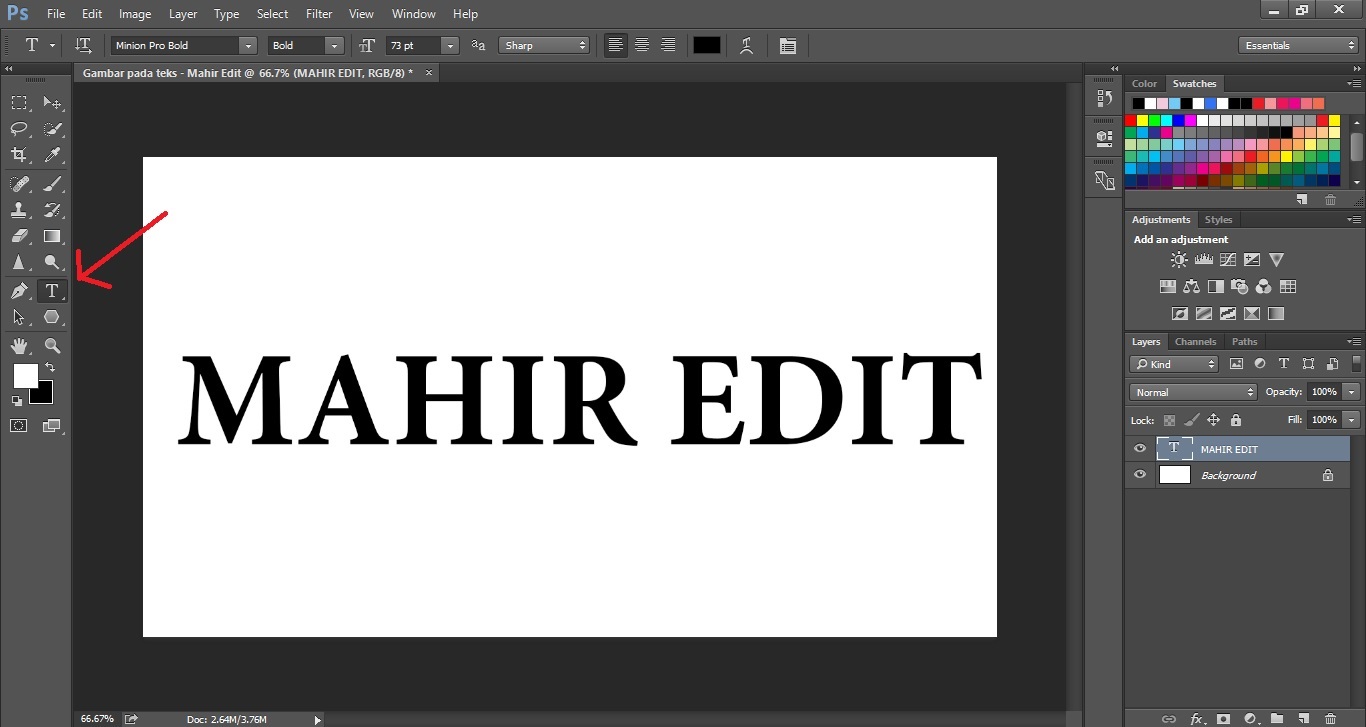Select the Crop tool
The height and width of the screenshot is (727, 1366).
18,156
